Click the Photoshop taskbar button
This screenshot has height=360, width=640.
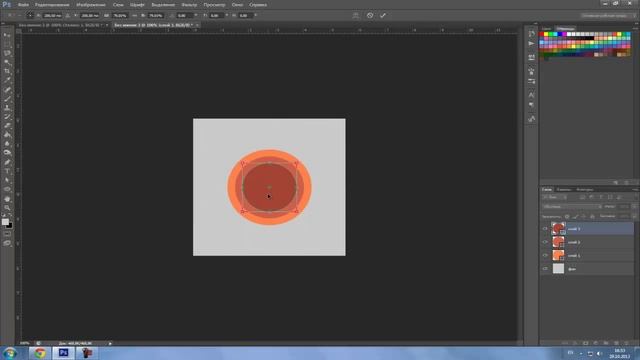(x=63, y=353)
